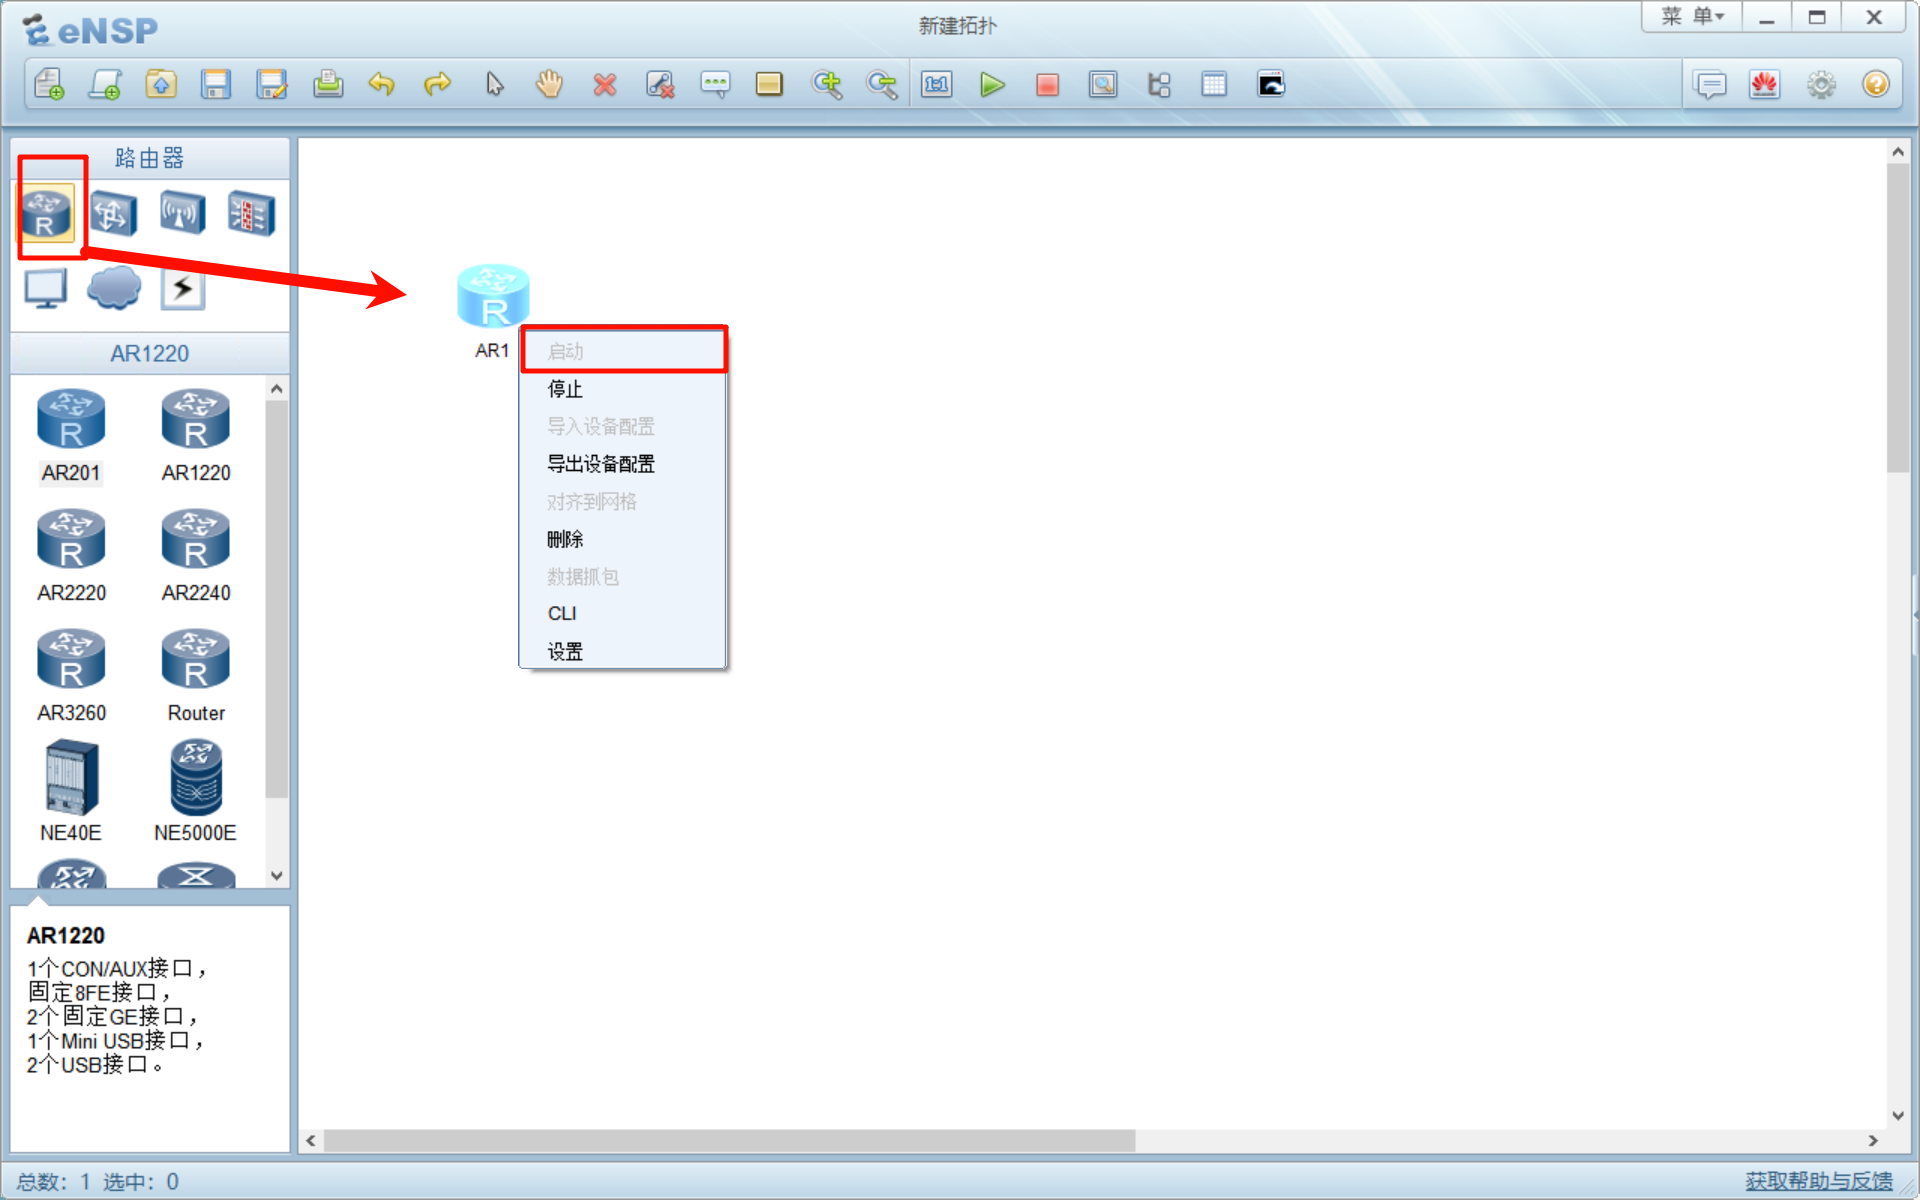Select the pointer arrow tool
1920x1200 pixels.
(494, 84)
